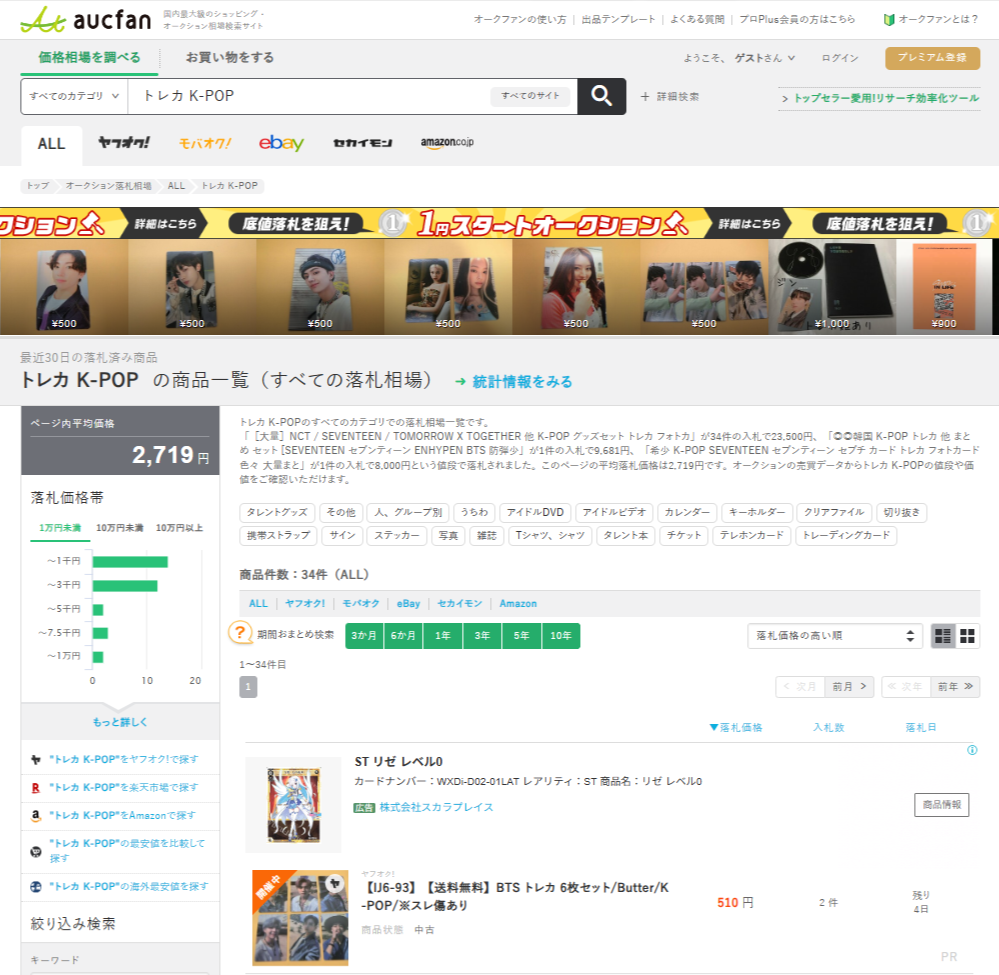
Task: Select the amazon.co.jp site logo tab
Action: pos(446,143)
